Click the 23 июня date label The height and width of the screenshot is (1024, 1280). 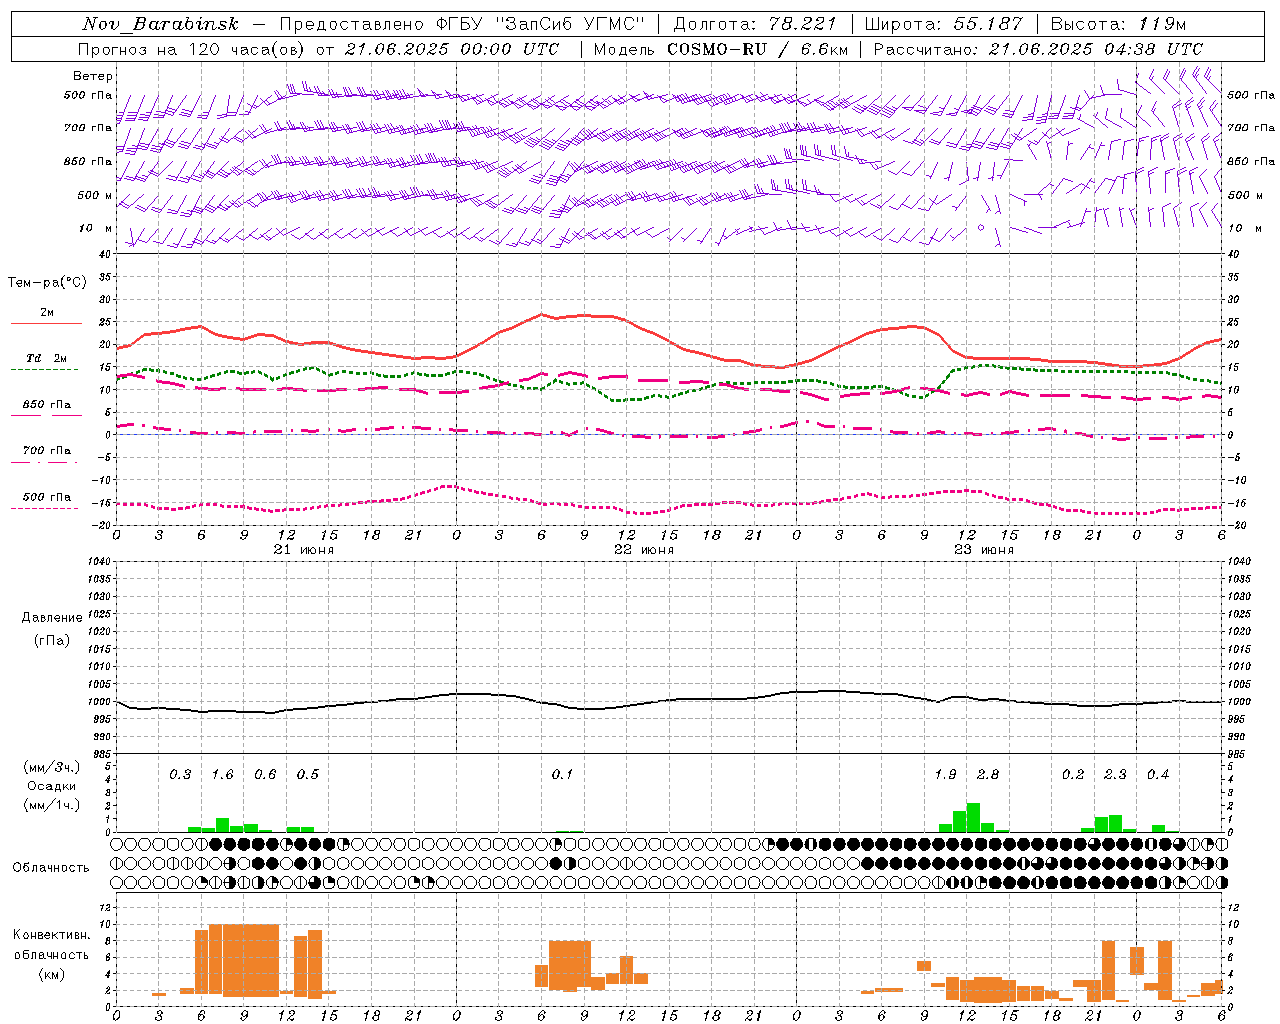point(984,550)
